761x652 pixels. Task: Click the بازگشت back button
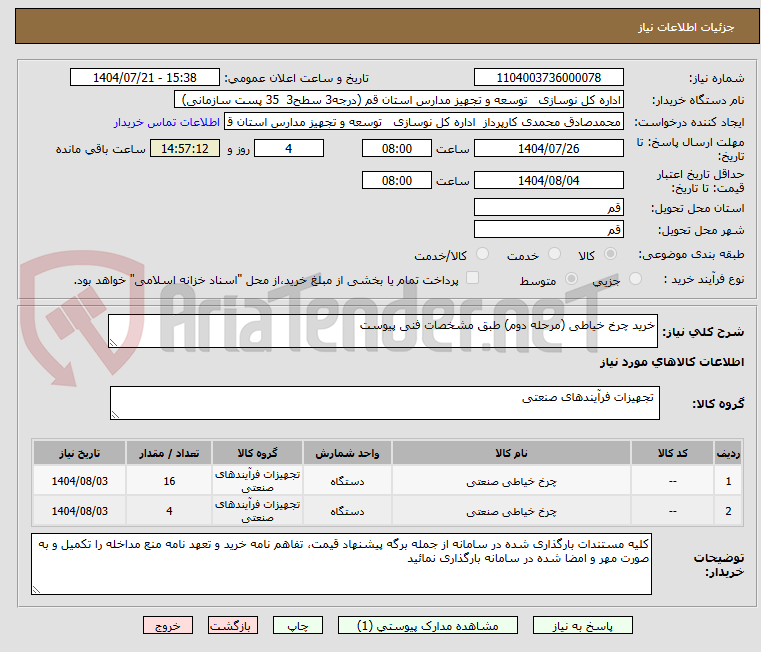pyautogui.click(x=232, y=625)
